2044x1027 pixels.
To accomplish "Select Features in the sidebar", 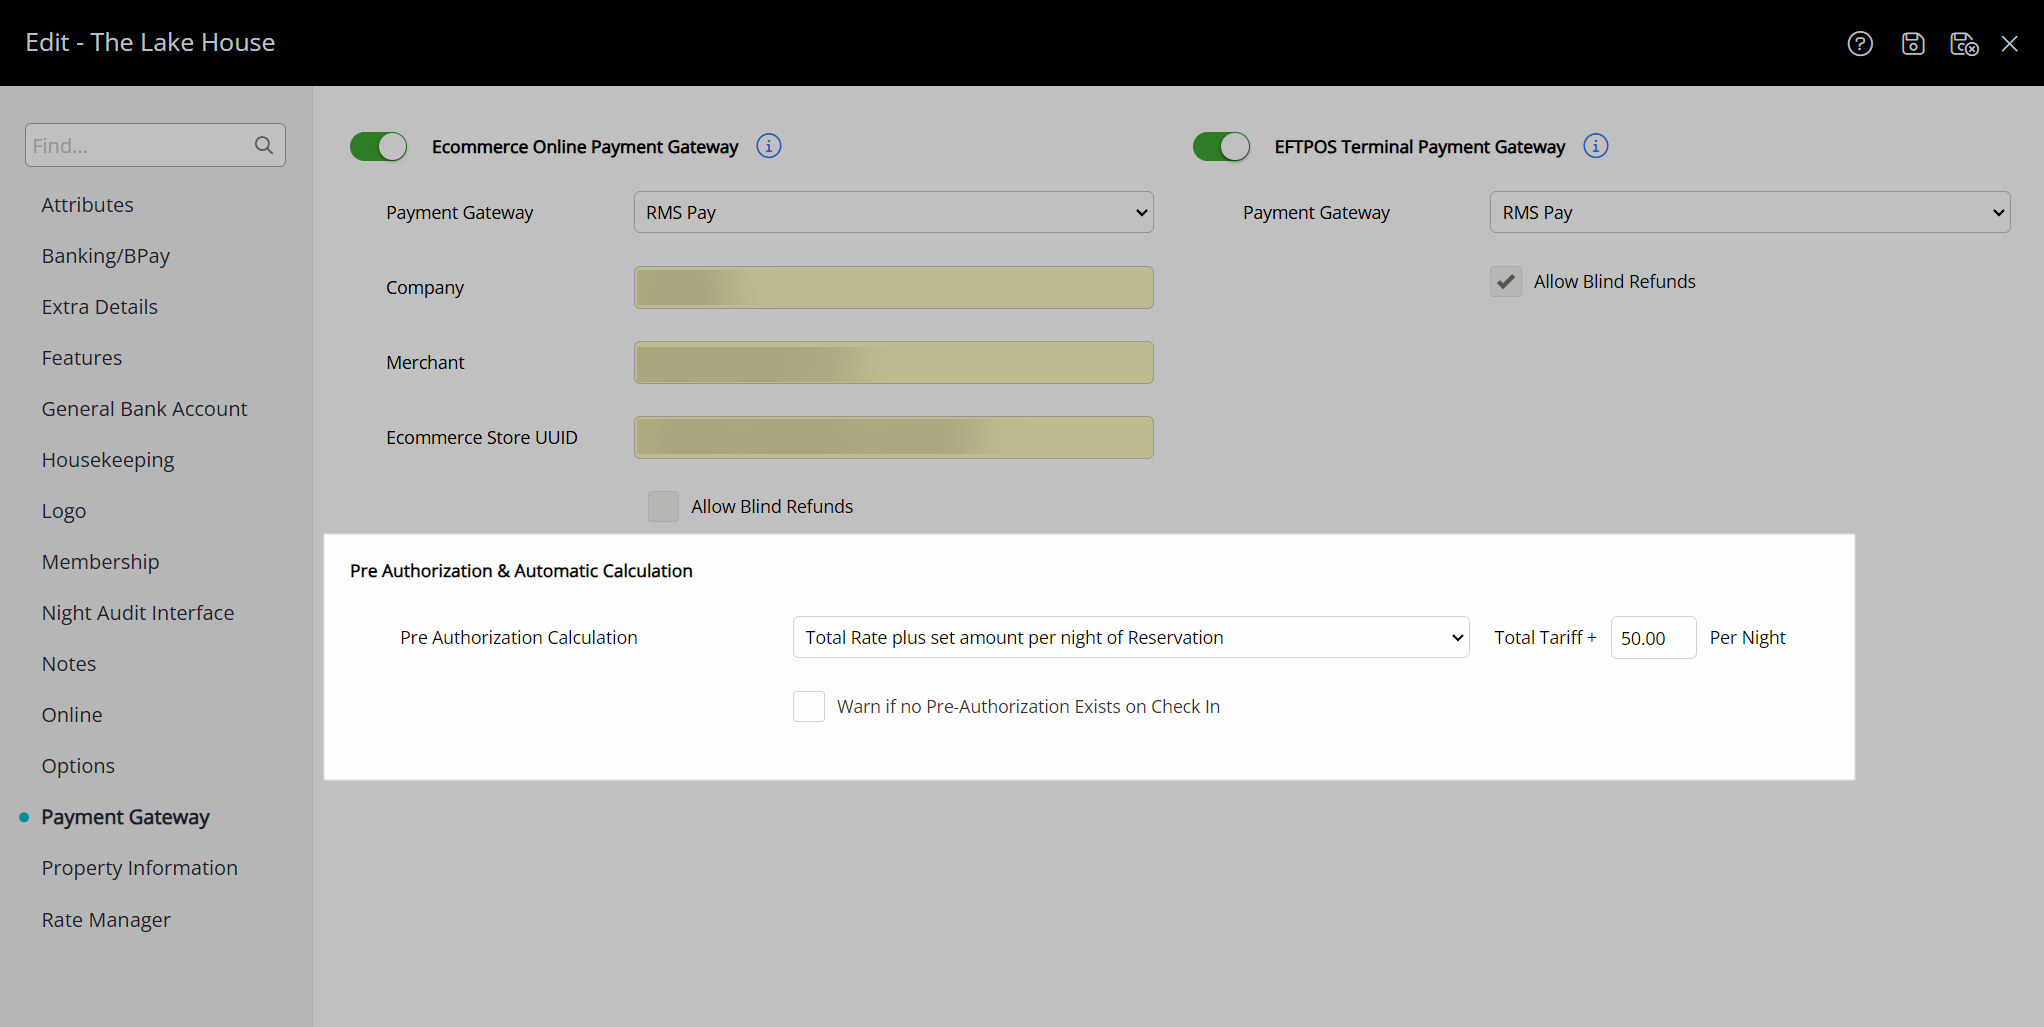I will [81, 357].
